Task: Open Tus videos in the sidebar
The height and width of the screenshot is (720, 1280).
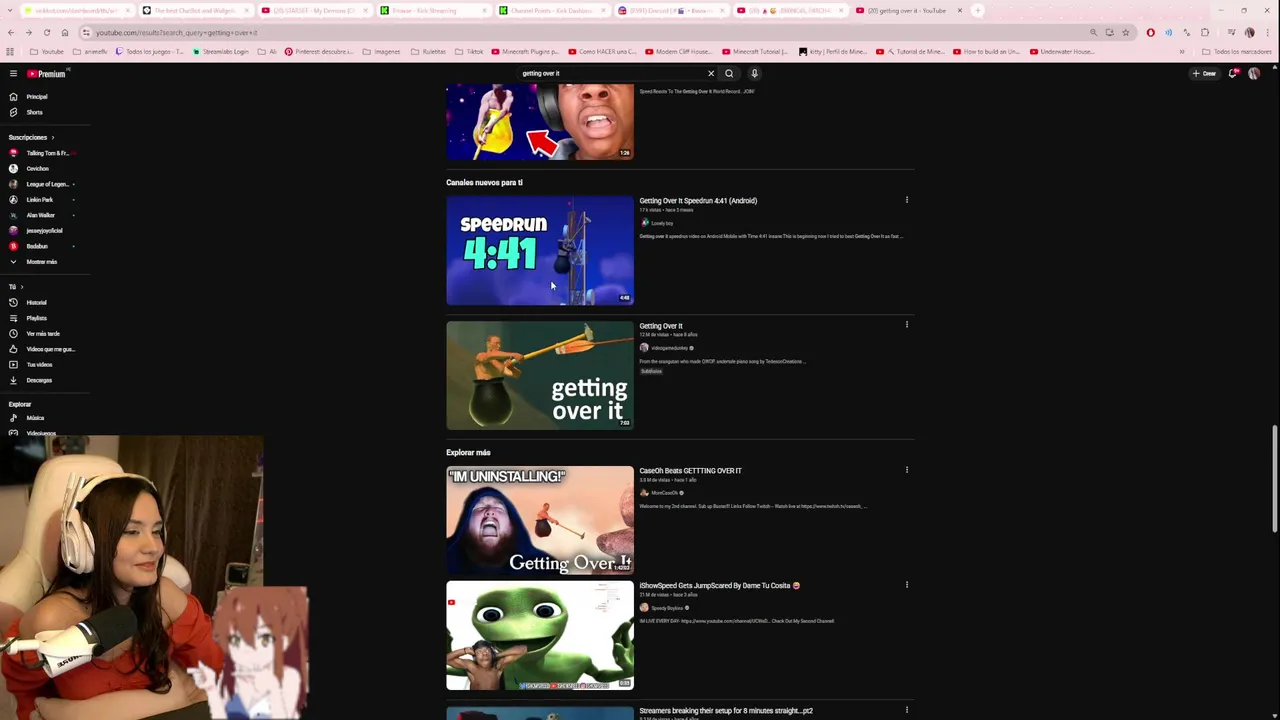Action: 39,365
